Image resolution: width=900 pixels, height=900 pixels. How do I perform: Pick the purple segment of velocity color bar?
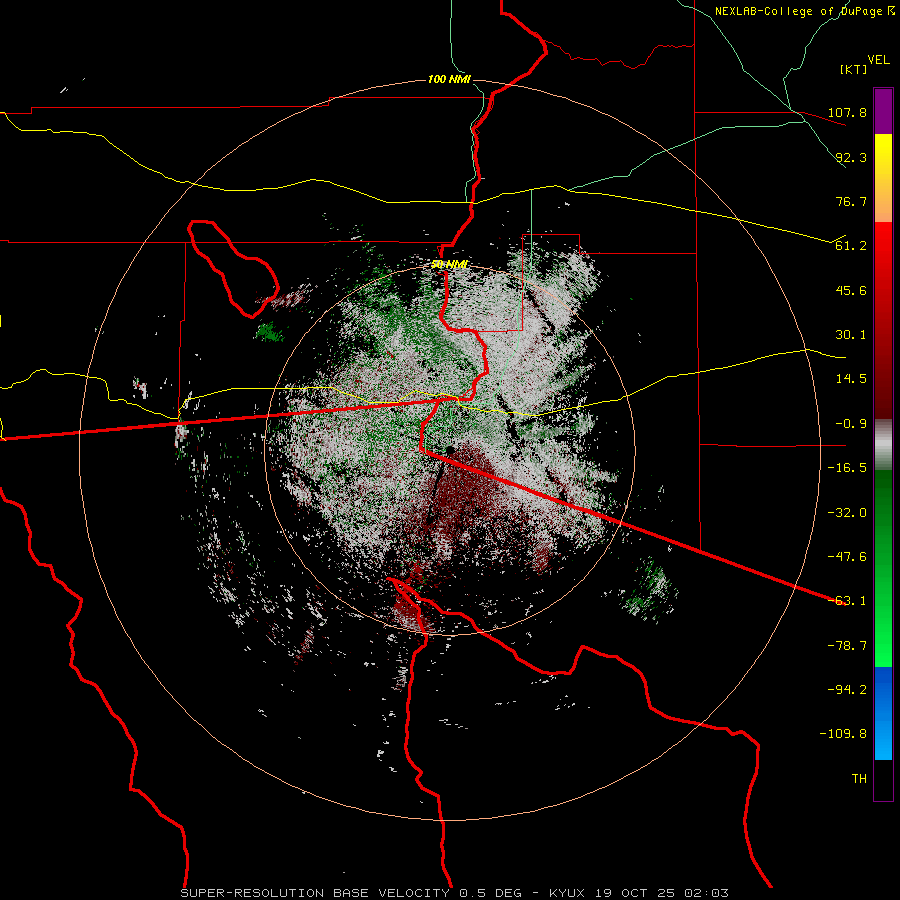click(x=883, y=111)
